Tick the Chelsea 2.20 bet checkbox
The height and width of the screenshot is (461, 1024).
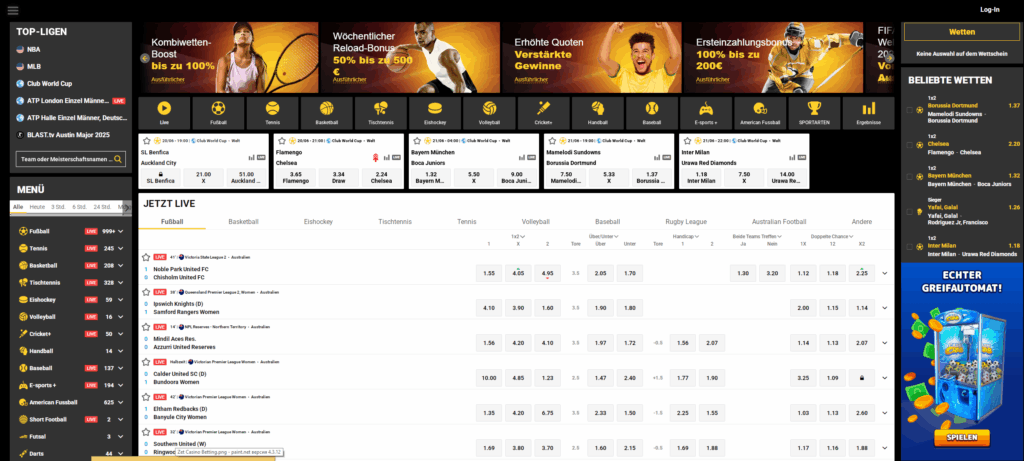pyautogui.click(x=910, y=145)
